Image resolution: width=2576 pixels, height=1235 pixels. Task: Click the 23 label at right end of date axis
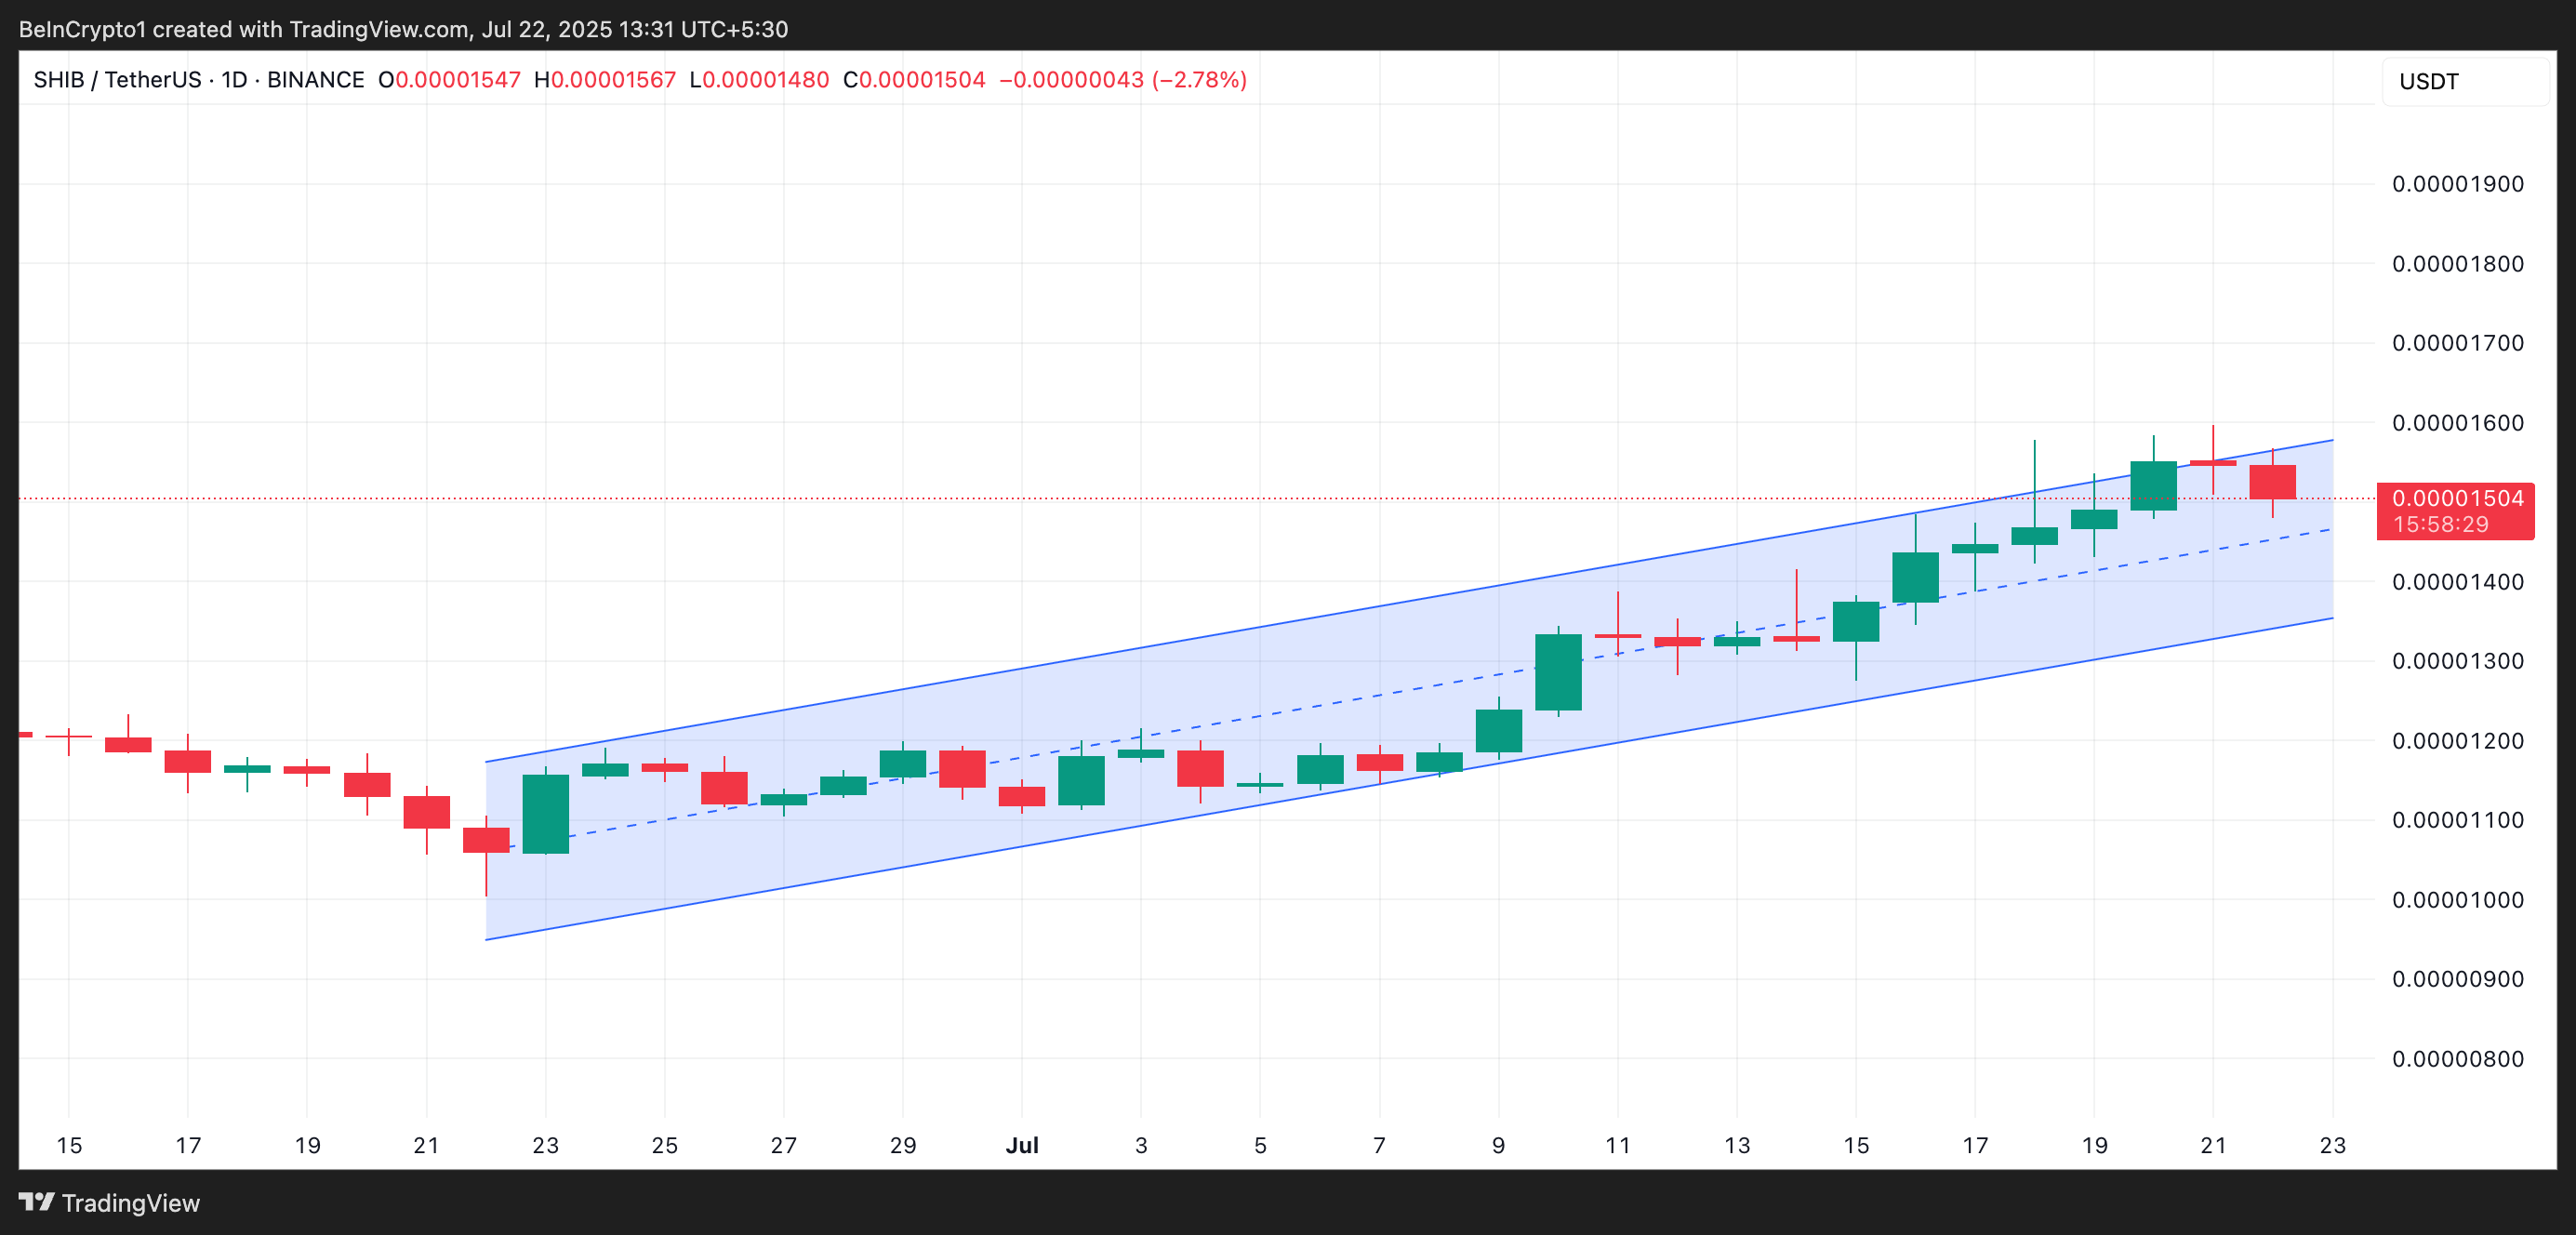pos(2331,1146)
